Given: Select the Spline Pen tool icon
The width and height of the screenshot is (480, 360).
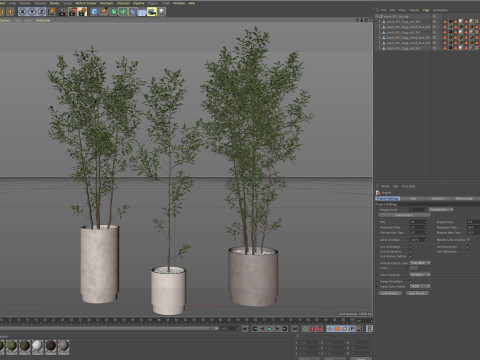Looking at the screenshot, I should click(x=104, y=12).
